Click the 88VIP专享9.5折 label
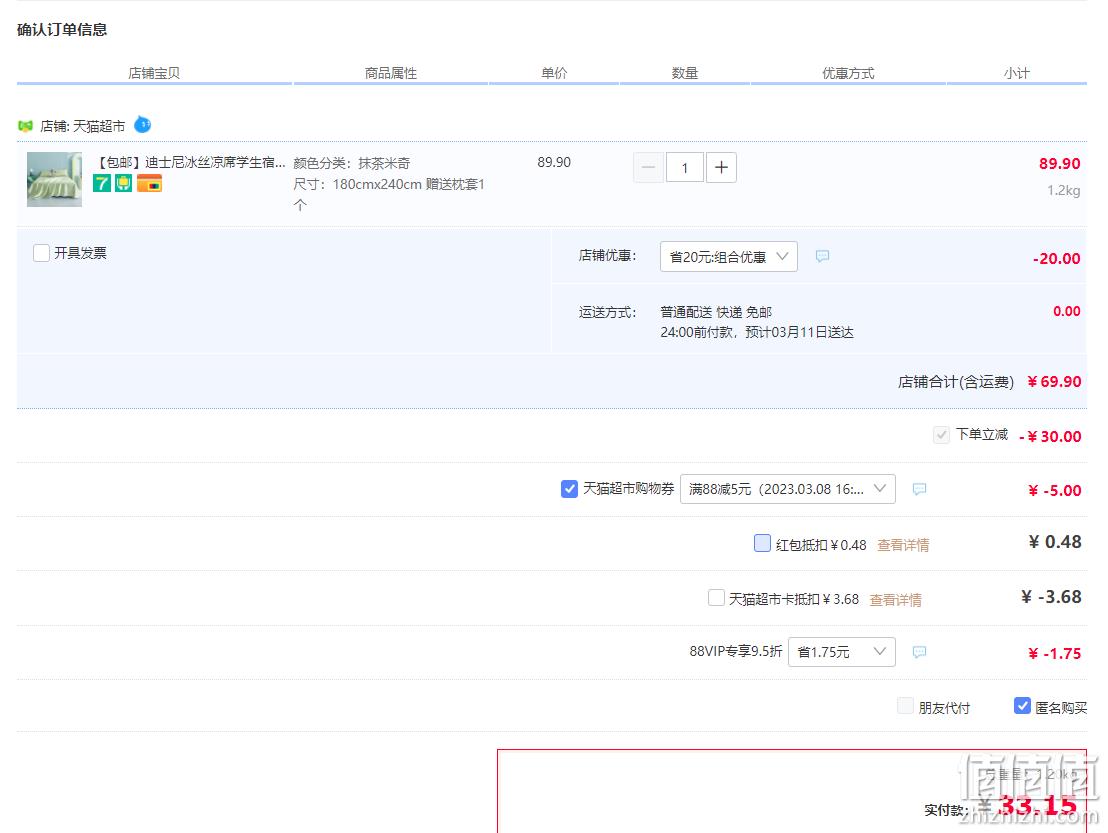The width and height of the screenshot is (1108, 833). tap(736, 651)
